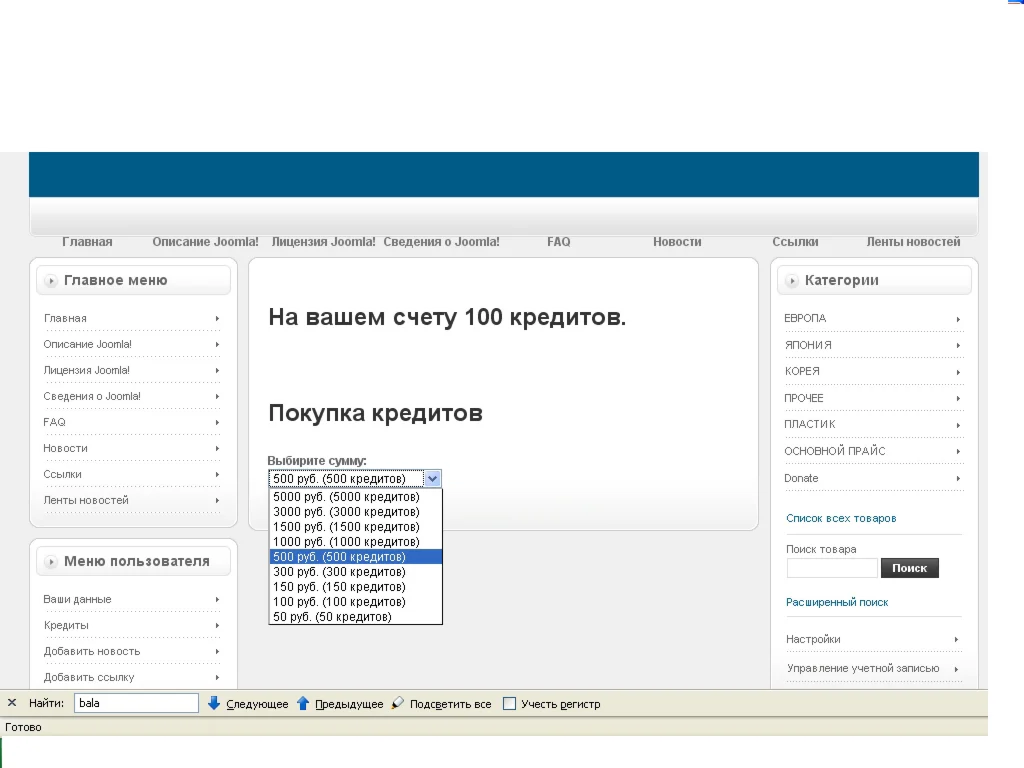Open the Выбирите сумму dropdown arrow

[432, 478]
